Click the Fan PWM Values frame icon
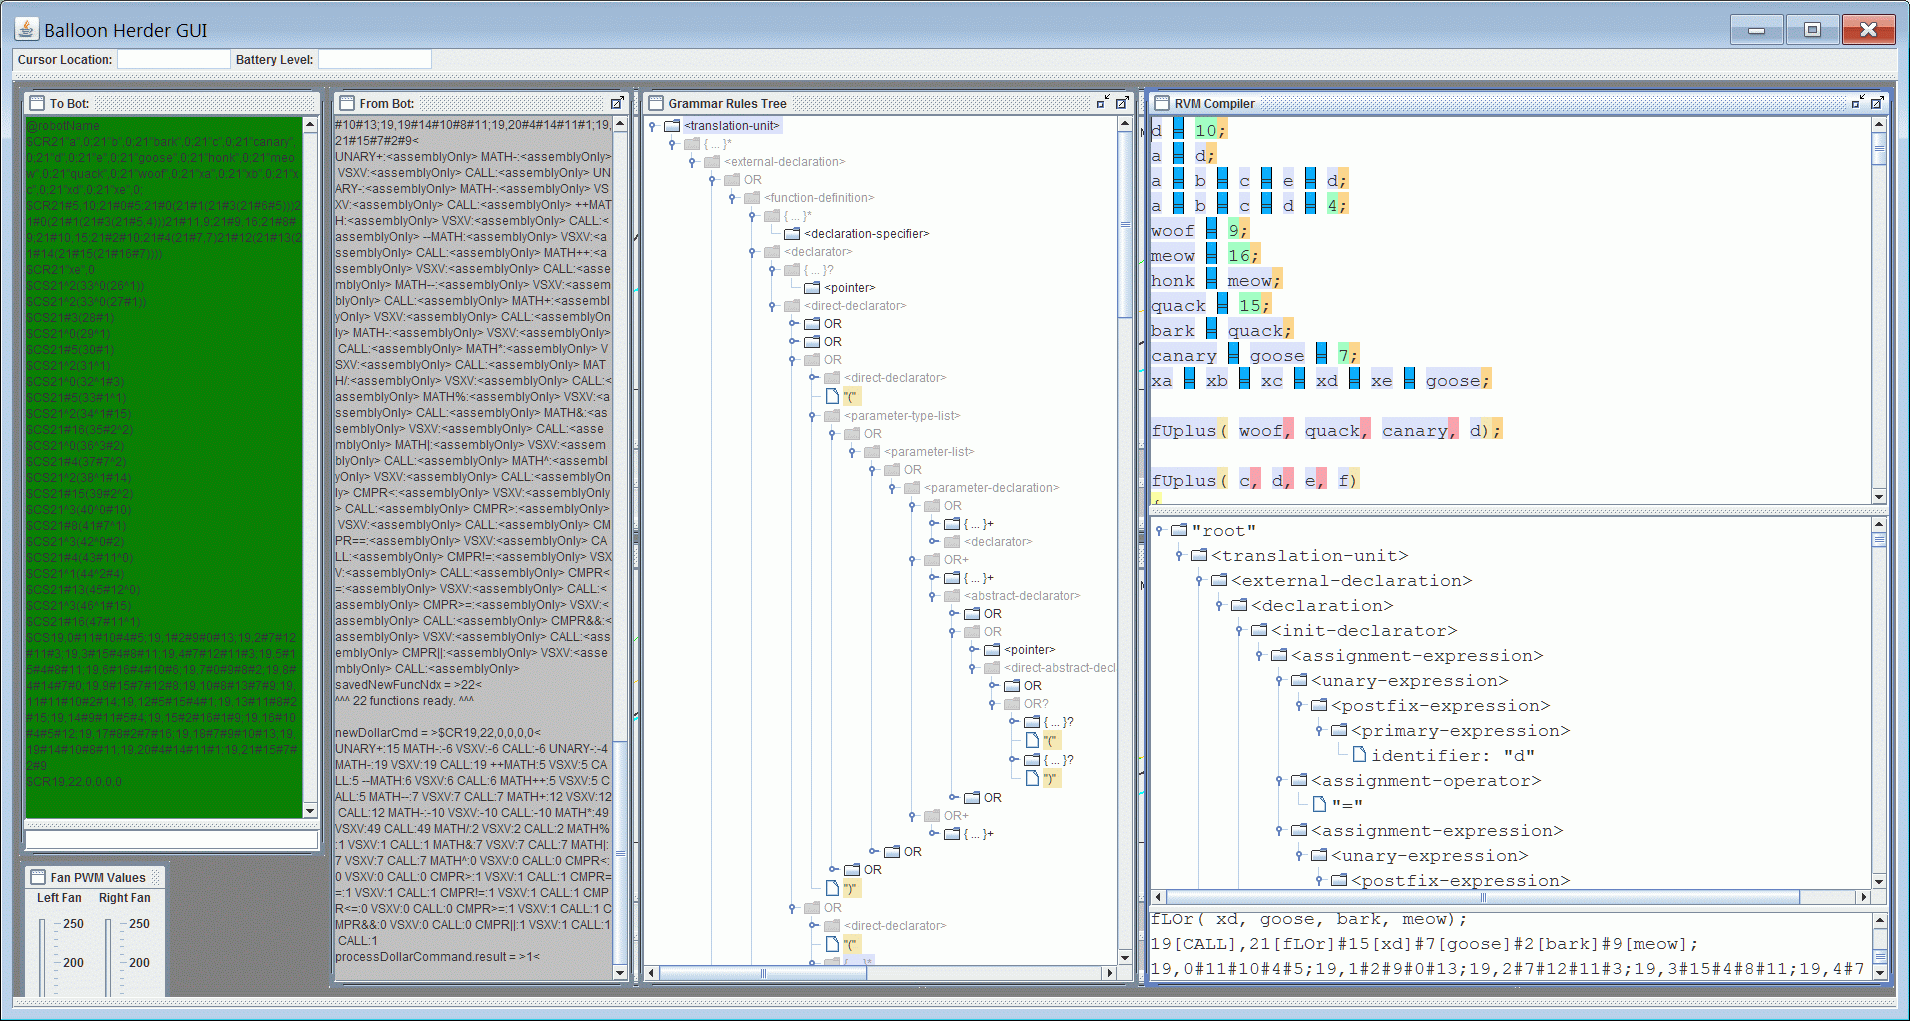This screenshot has height=1021, width=1910. pos(38,877)
